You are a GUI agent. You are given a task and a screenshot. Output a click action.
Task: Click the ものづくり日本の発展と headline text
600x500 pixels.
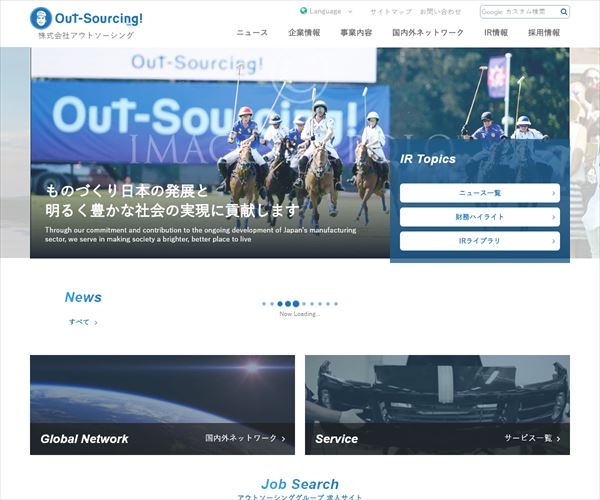pos(127,191)
